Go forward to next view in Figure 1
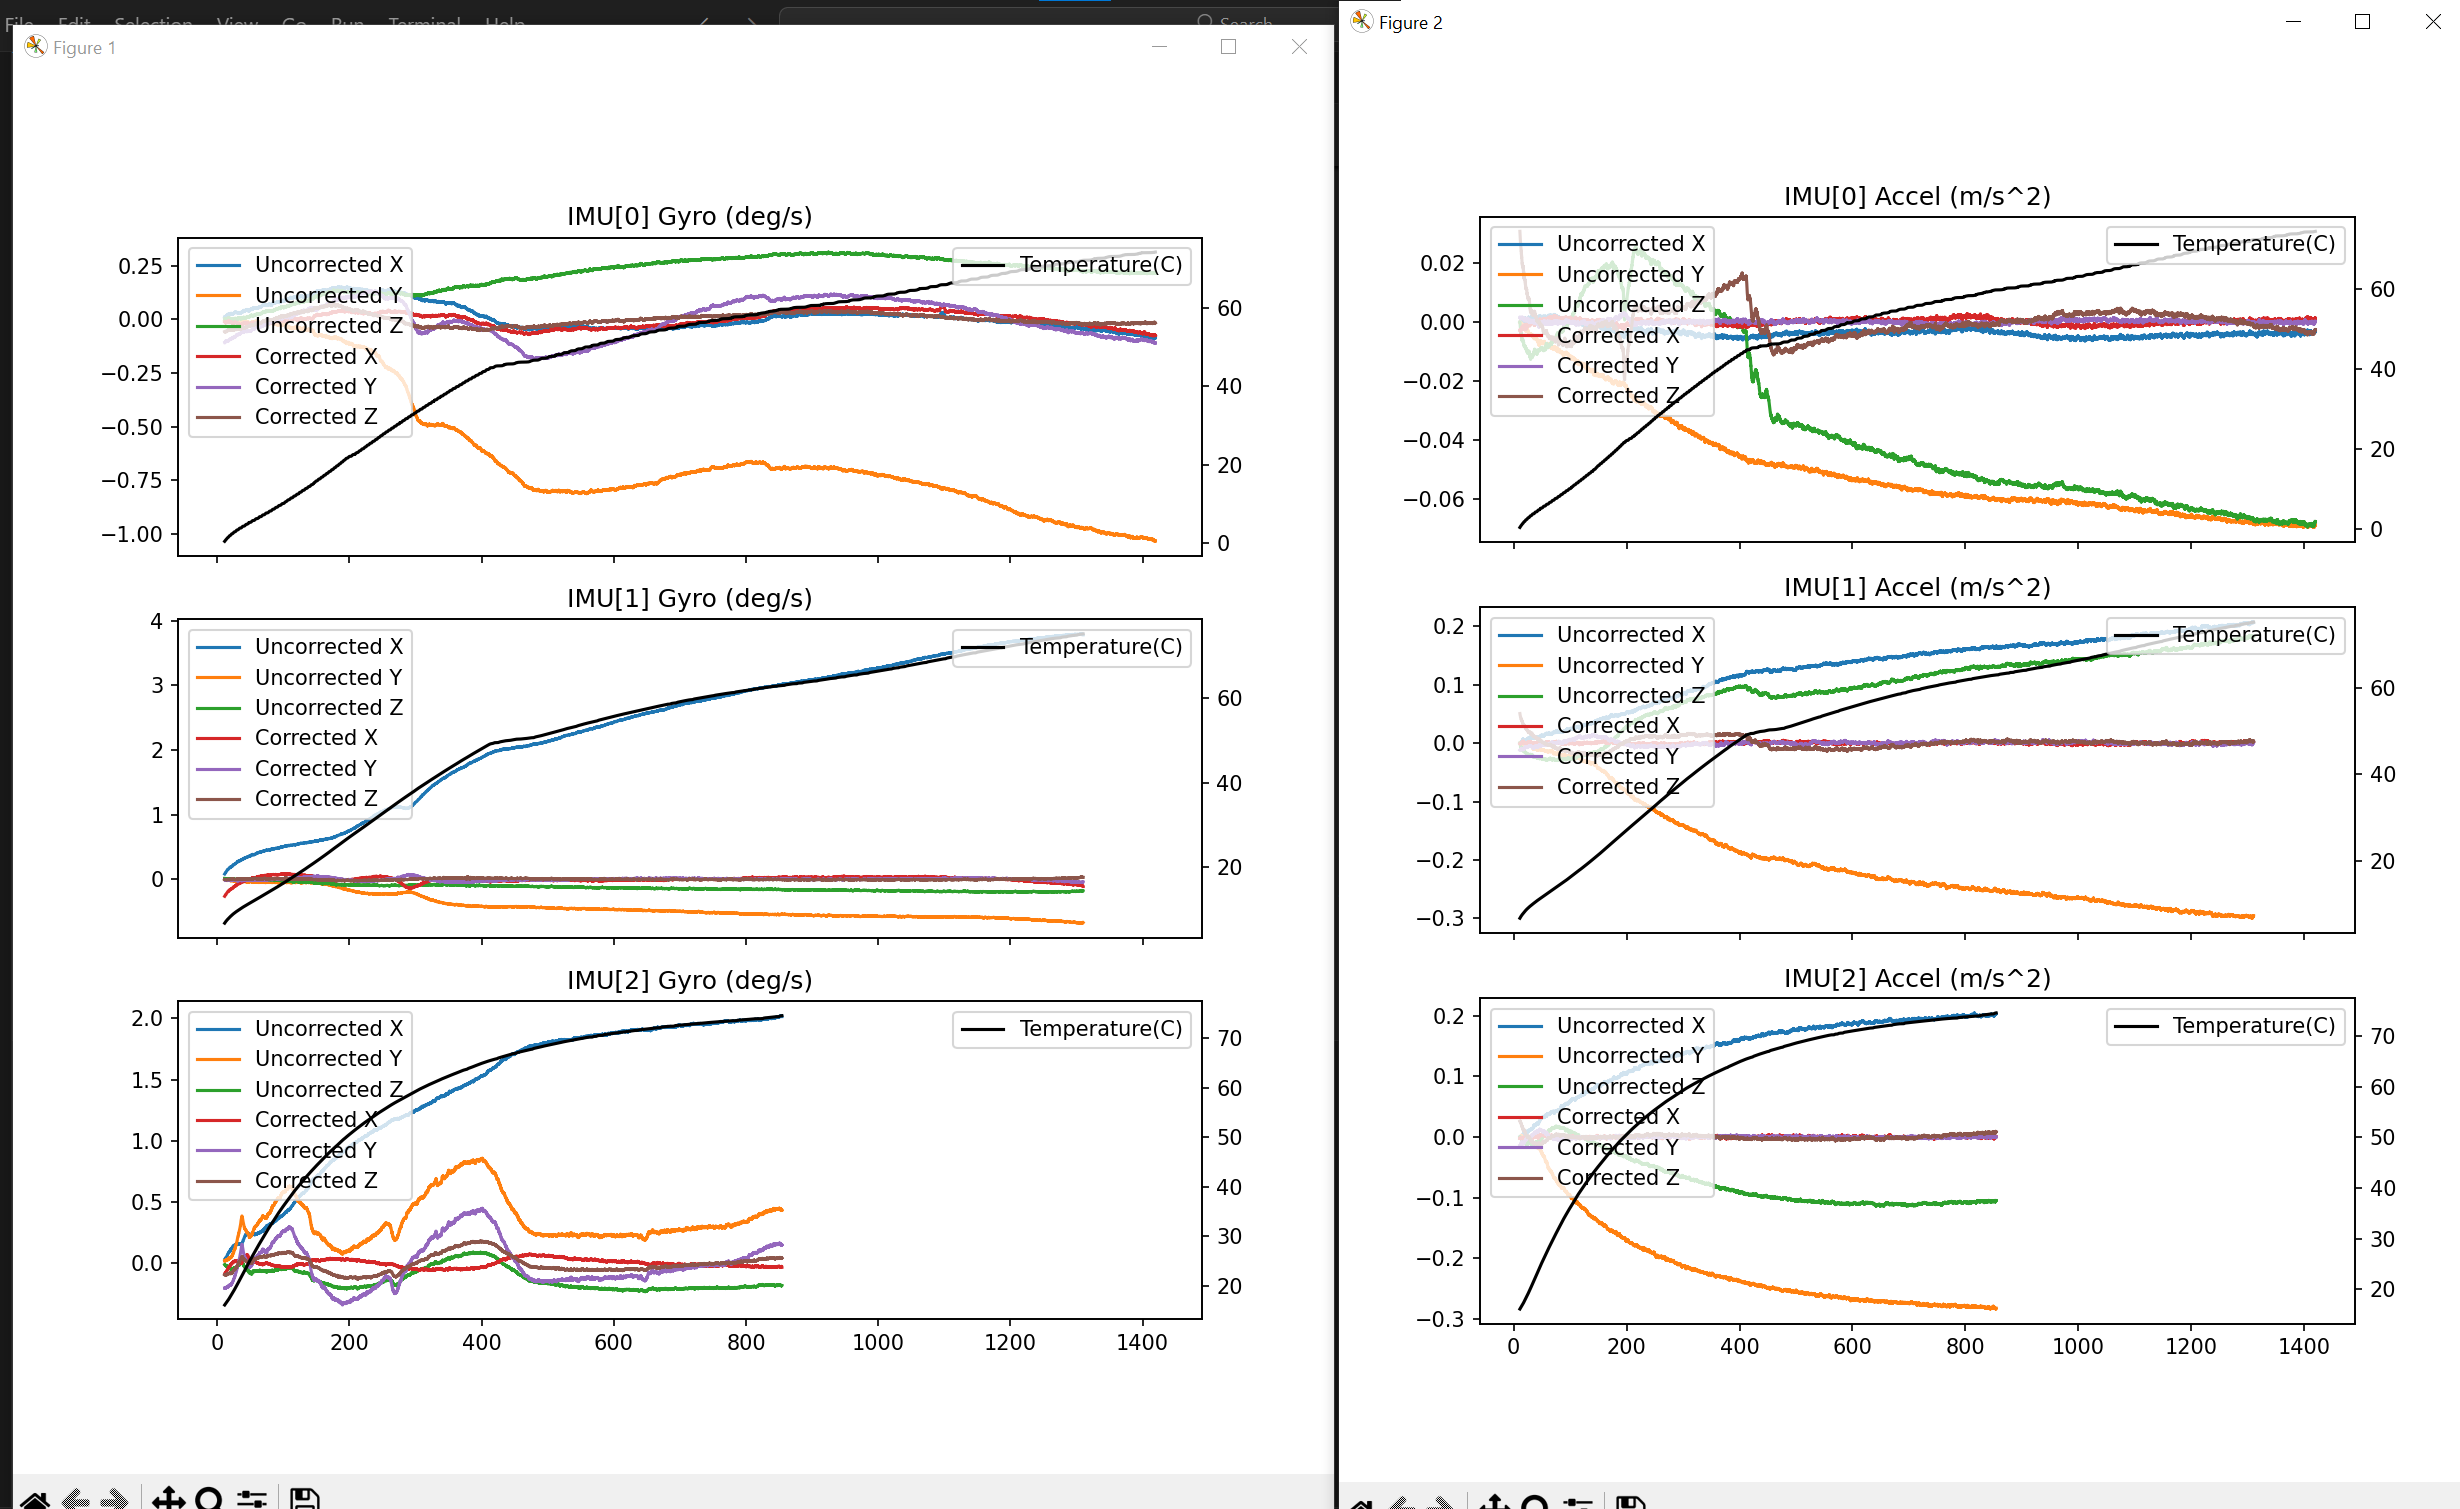 click(114, 1500)
